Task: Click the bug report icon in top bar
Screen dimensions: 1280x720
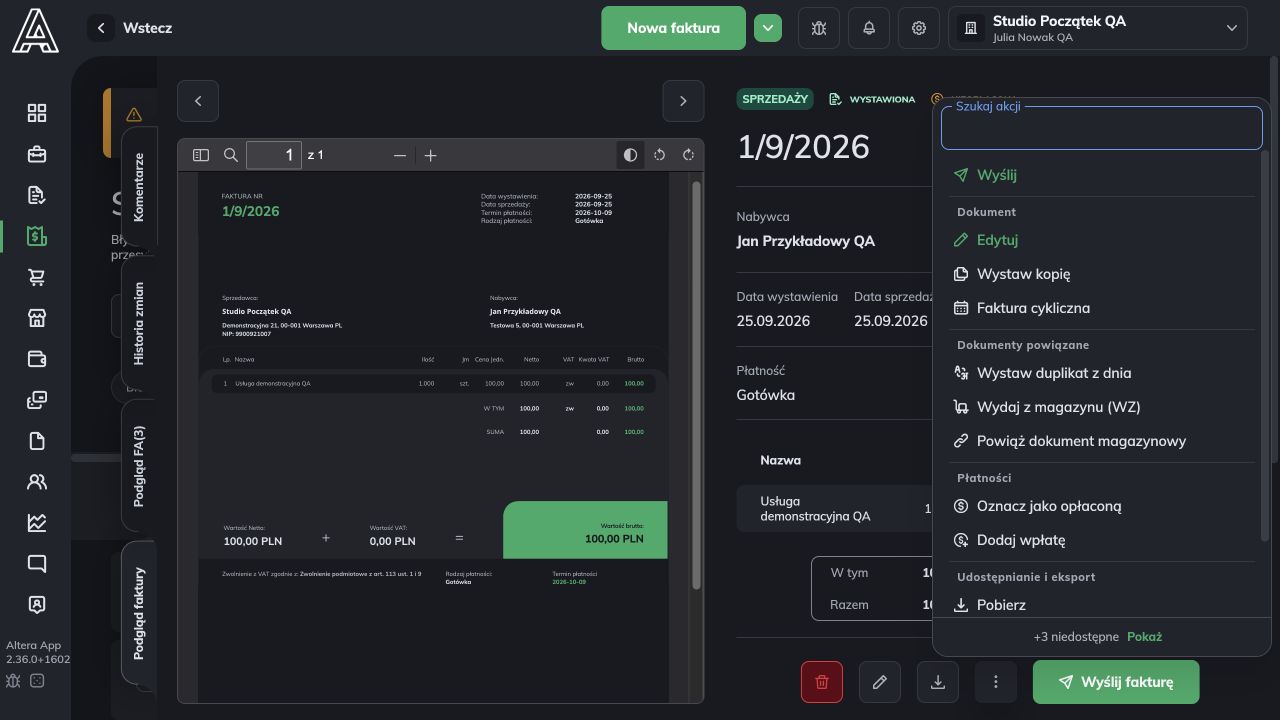Action: (819, 28)
